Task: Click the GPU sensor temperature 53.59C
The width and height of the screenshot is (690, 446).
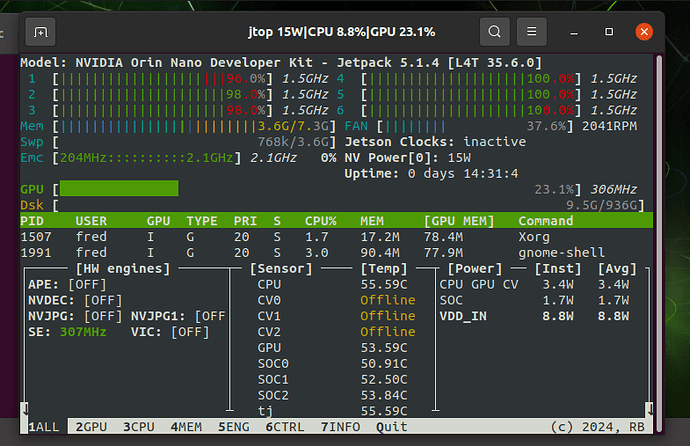Action: (x=384, y=348)
